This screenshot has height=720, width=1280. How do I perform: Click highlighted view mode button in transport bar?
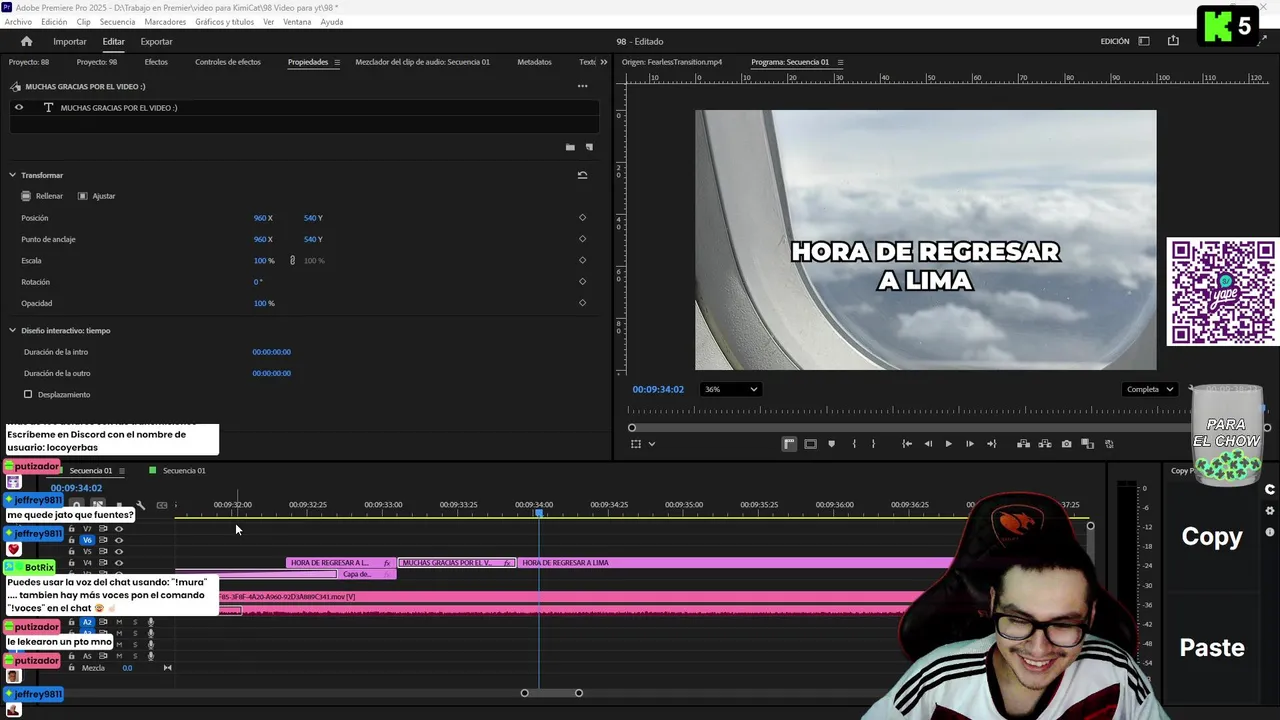[x=789, y=444]
